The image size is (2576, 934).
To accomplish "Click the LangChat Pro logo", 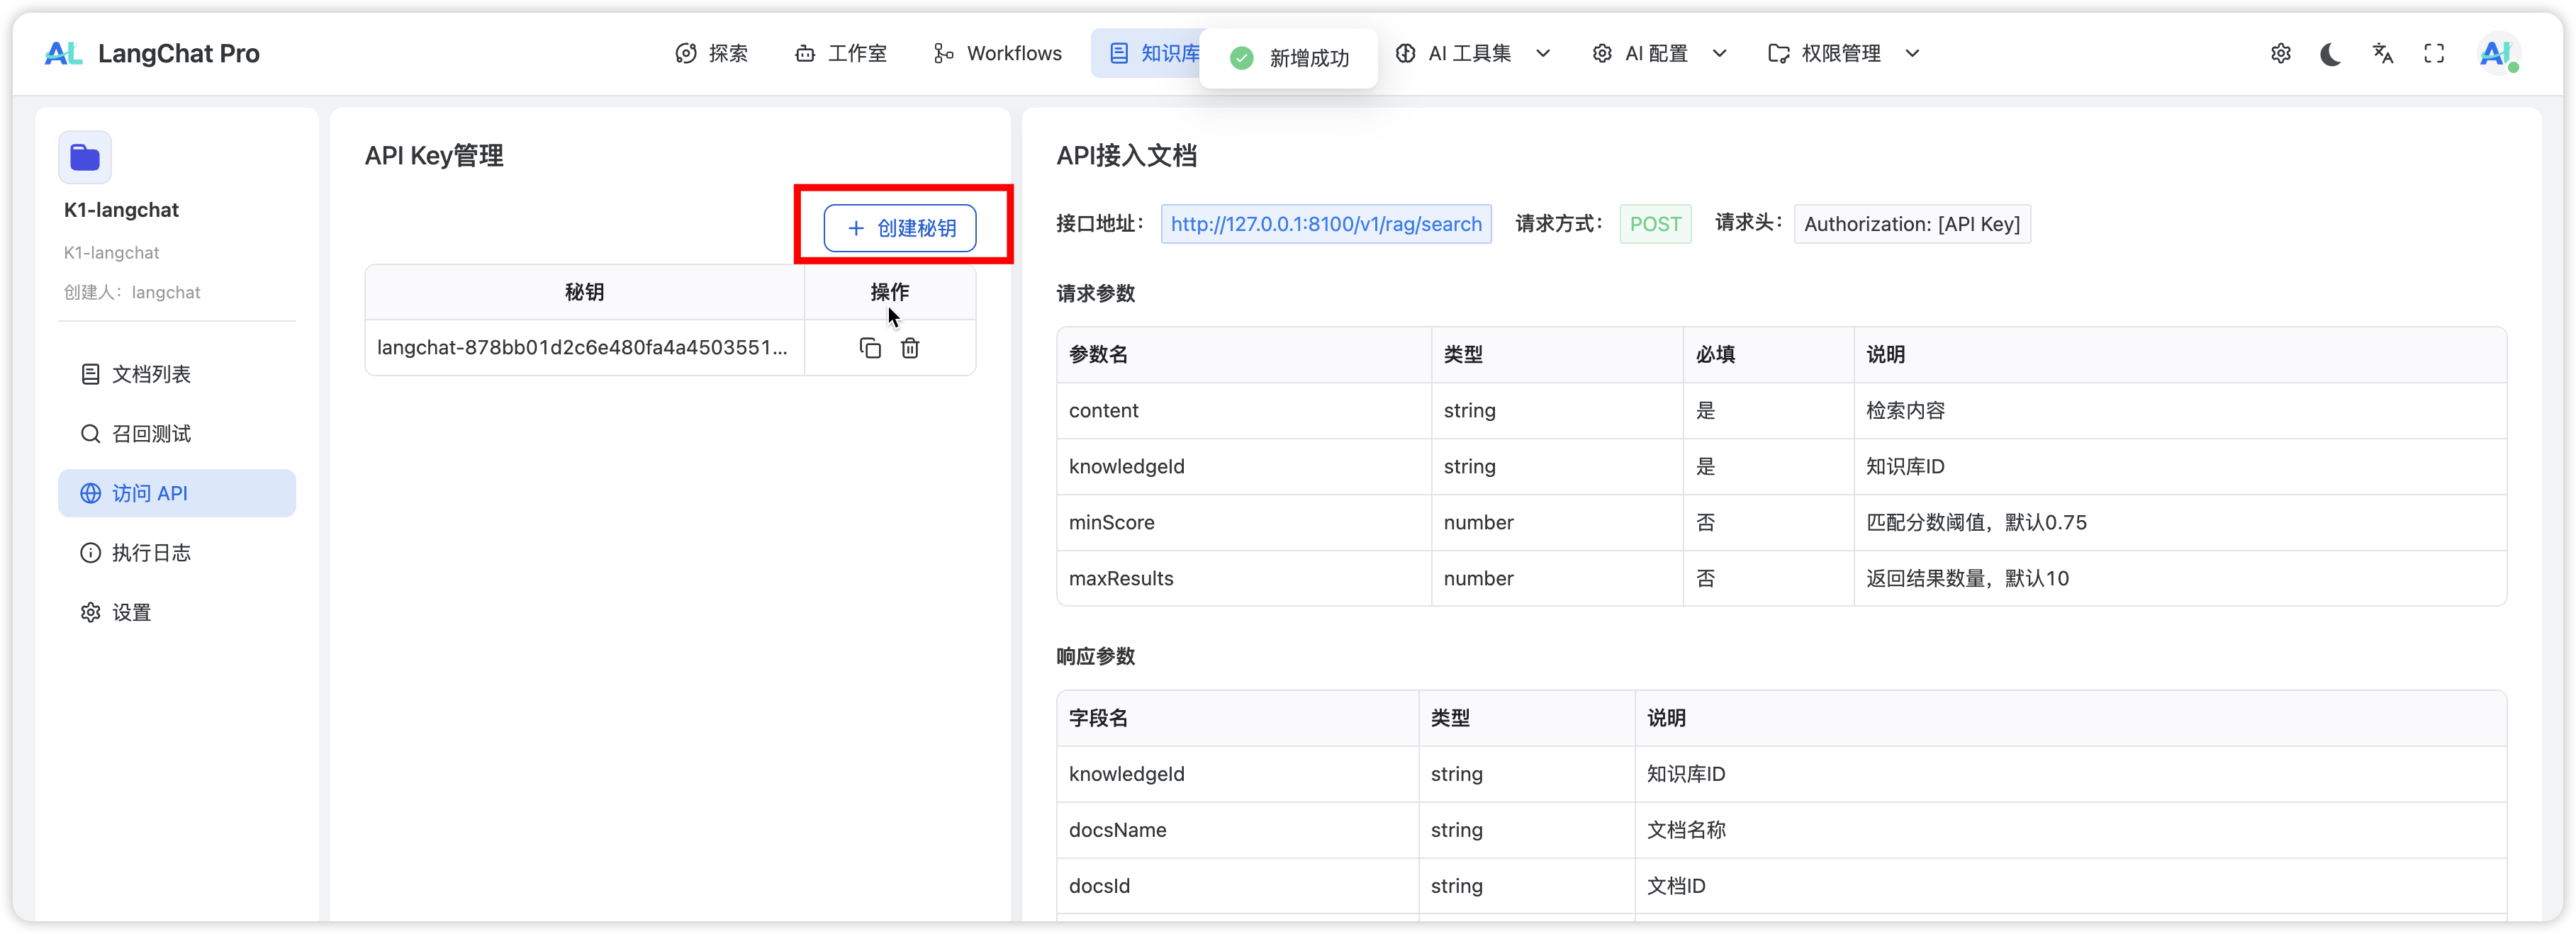I will click(x=152, y=54).
